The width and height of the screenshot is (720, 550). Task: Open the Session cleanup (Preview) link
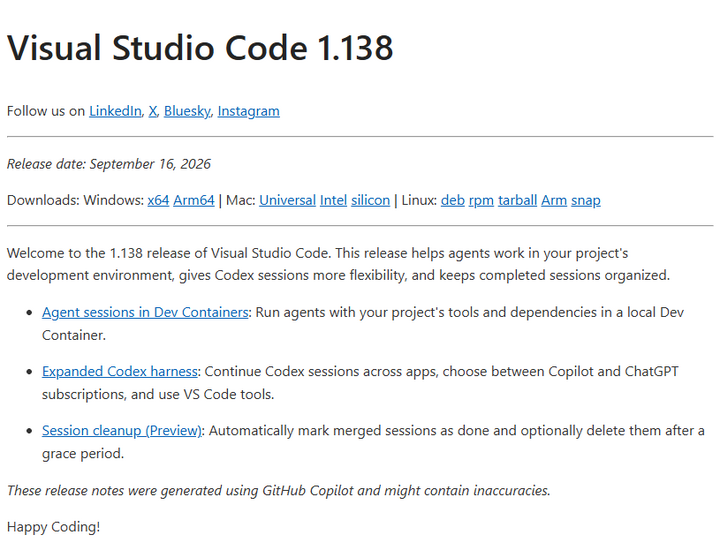(122, 431)
